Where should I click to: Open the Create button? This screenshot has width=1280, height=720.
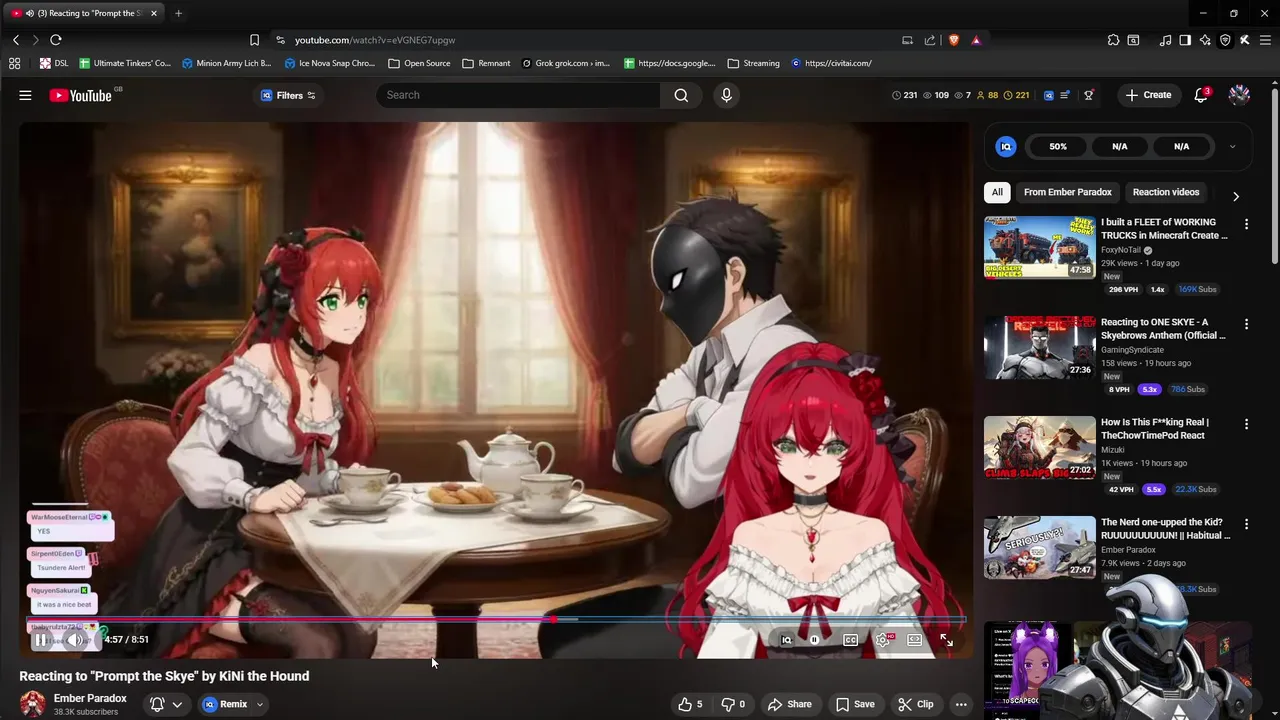[1148, 95]
